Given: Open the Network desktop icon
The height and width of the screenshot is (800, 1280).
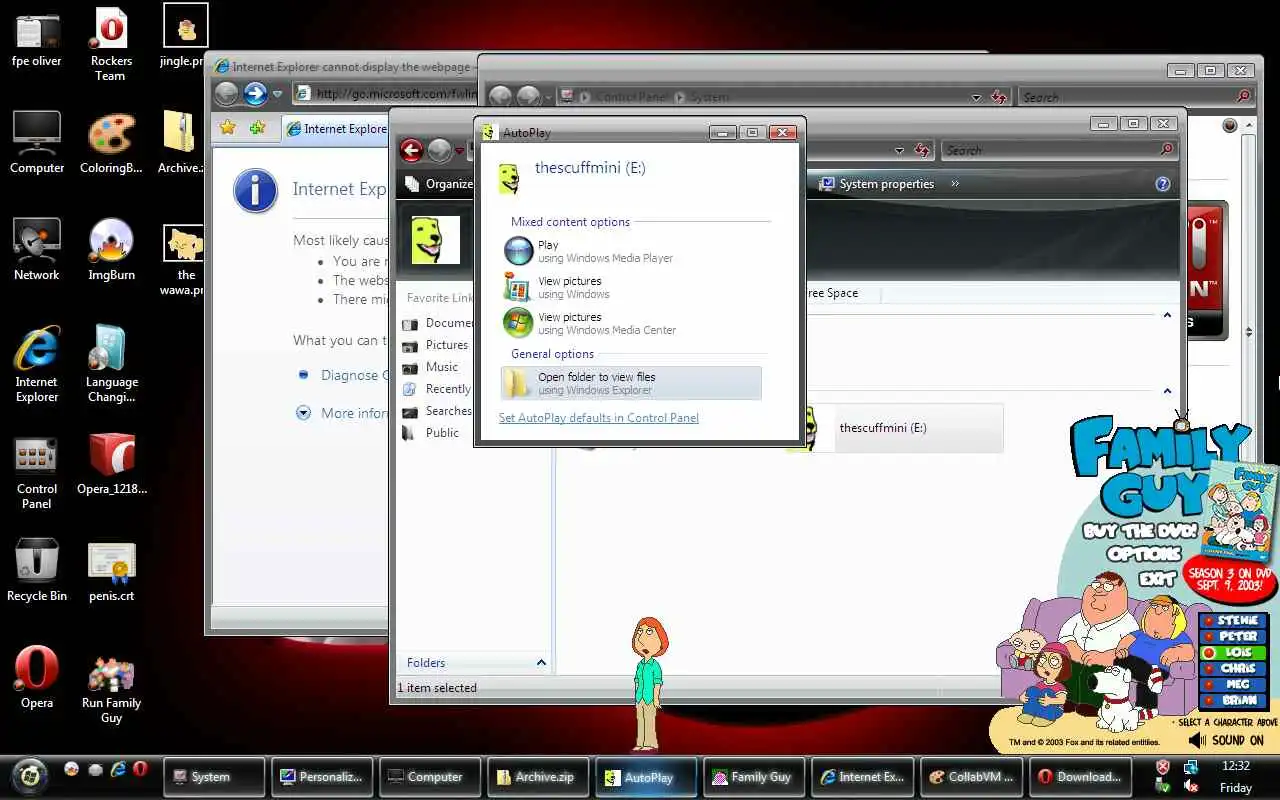Looking at the screenshot, I should click(x=37, y=250).
